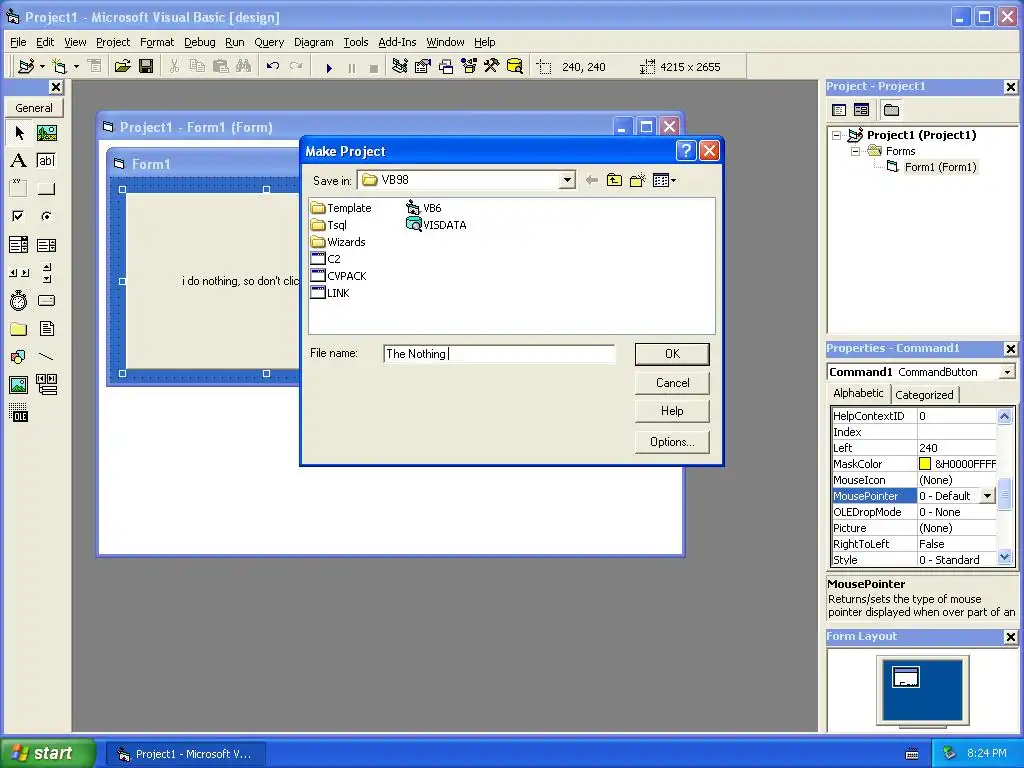Click Up One Level in Make Project dialog
Screen dimensions: 1024x768
[615, 180]
